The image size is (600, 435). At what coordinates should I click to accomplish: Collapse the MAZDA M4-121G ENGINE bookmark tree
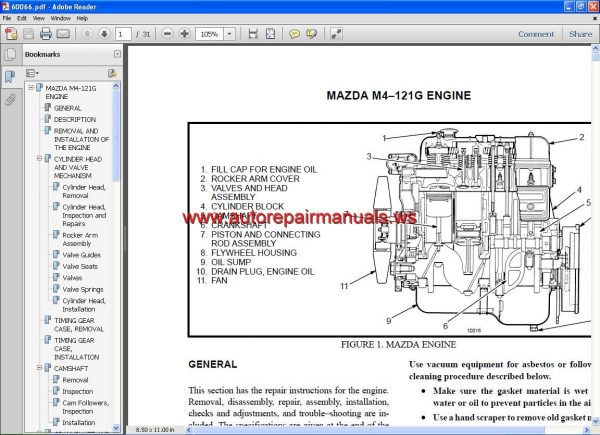point(31,88)
